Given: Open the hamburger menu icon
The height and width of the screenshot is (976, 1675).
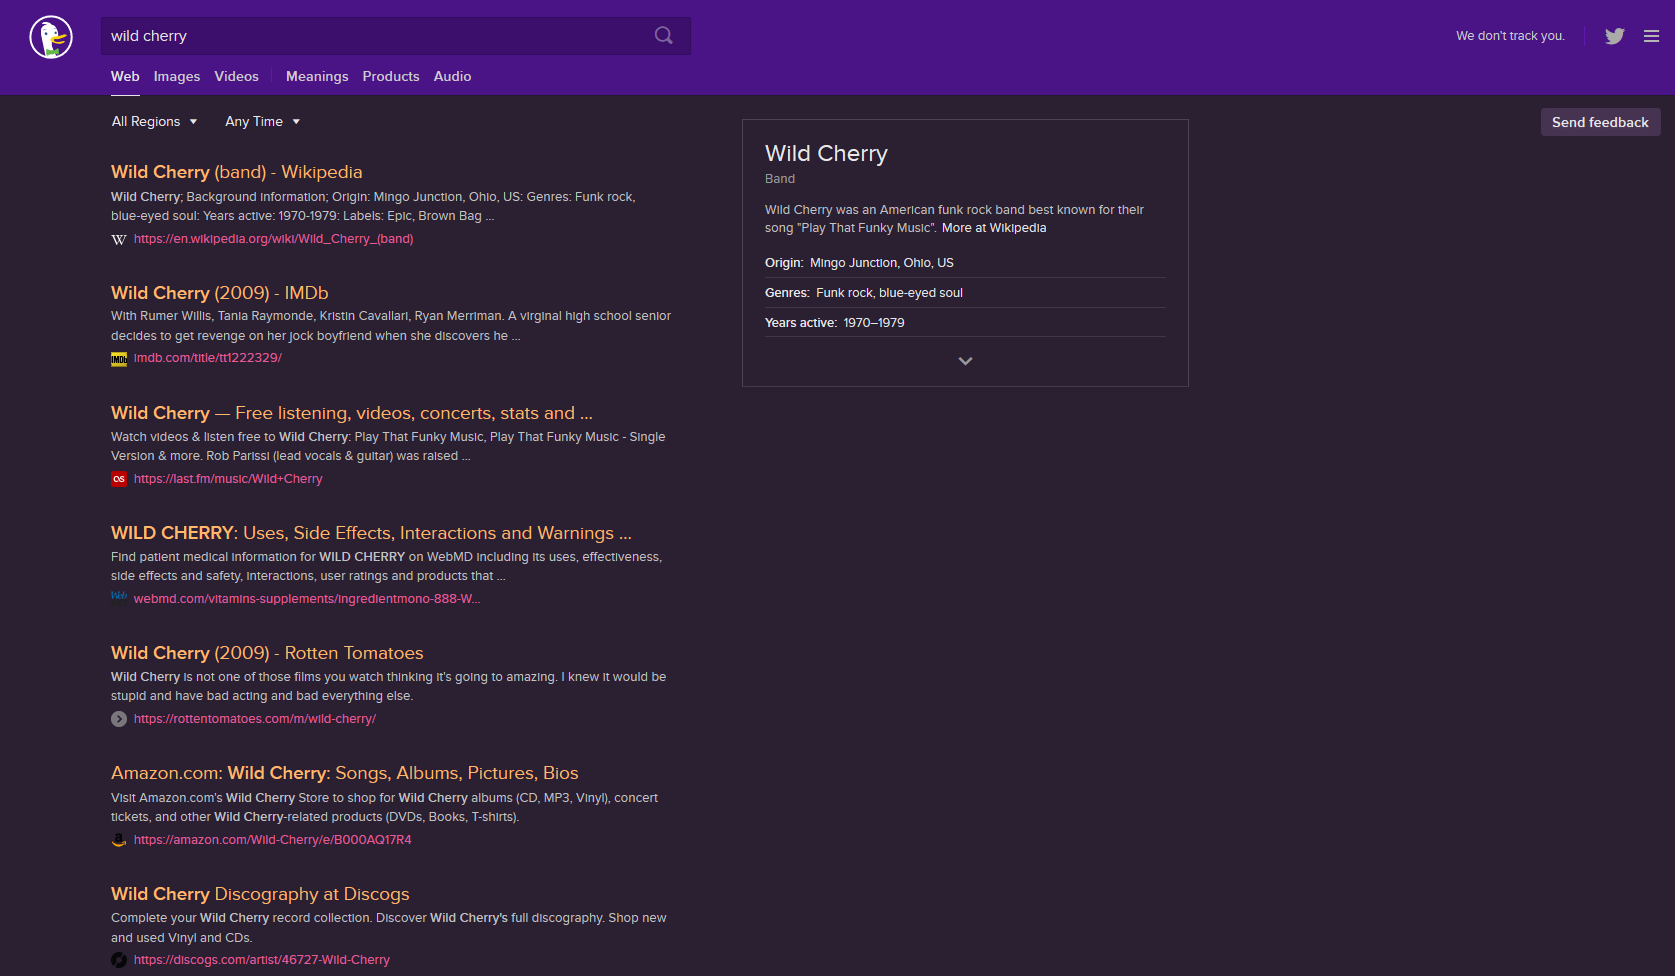Looking at the screenshot, I should (x=1652, y=36).
